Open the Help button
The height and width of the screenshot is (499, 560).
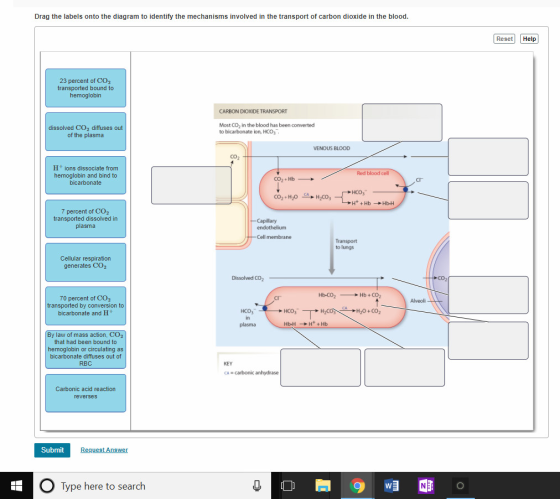pyautogui.click(x=529, y=39)
